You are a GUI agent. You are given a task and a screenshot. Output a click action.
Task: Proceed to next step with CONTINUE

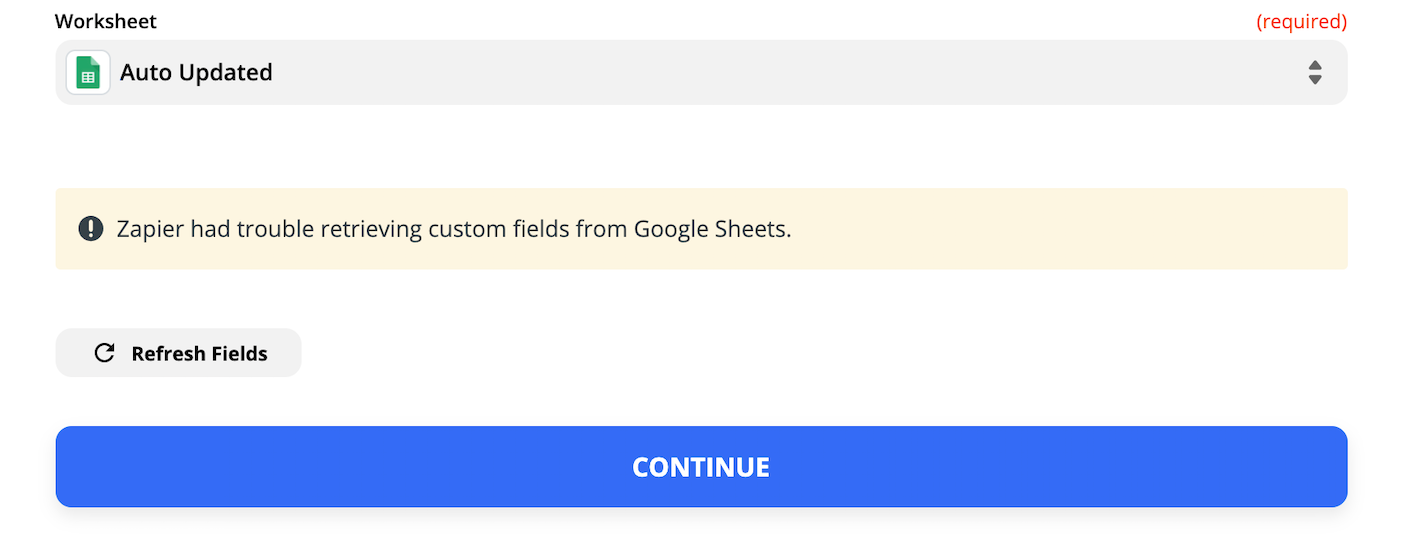tap(701, 467)
